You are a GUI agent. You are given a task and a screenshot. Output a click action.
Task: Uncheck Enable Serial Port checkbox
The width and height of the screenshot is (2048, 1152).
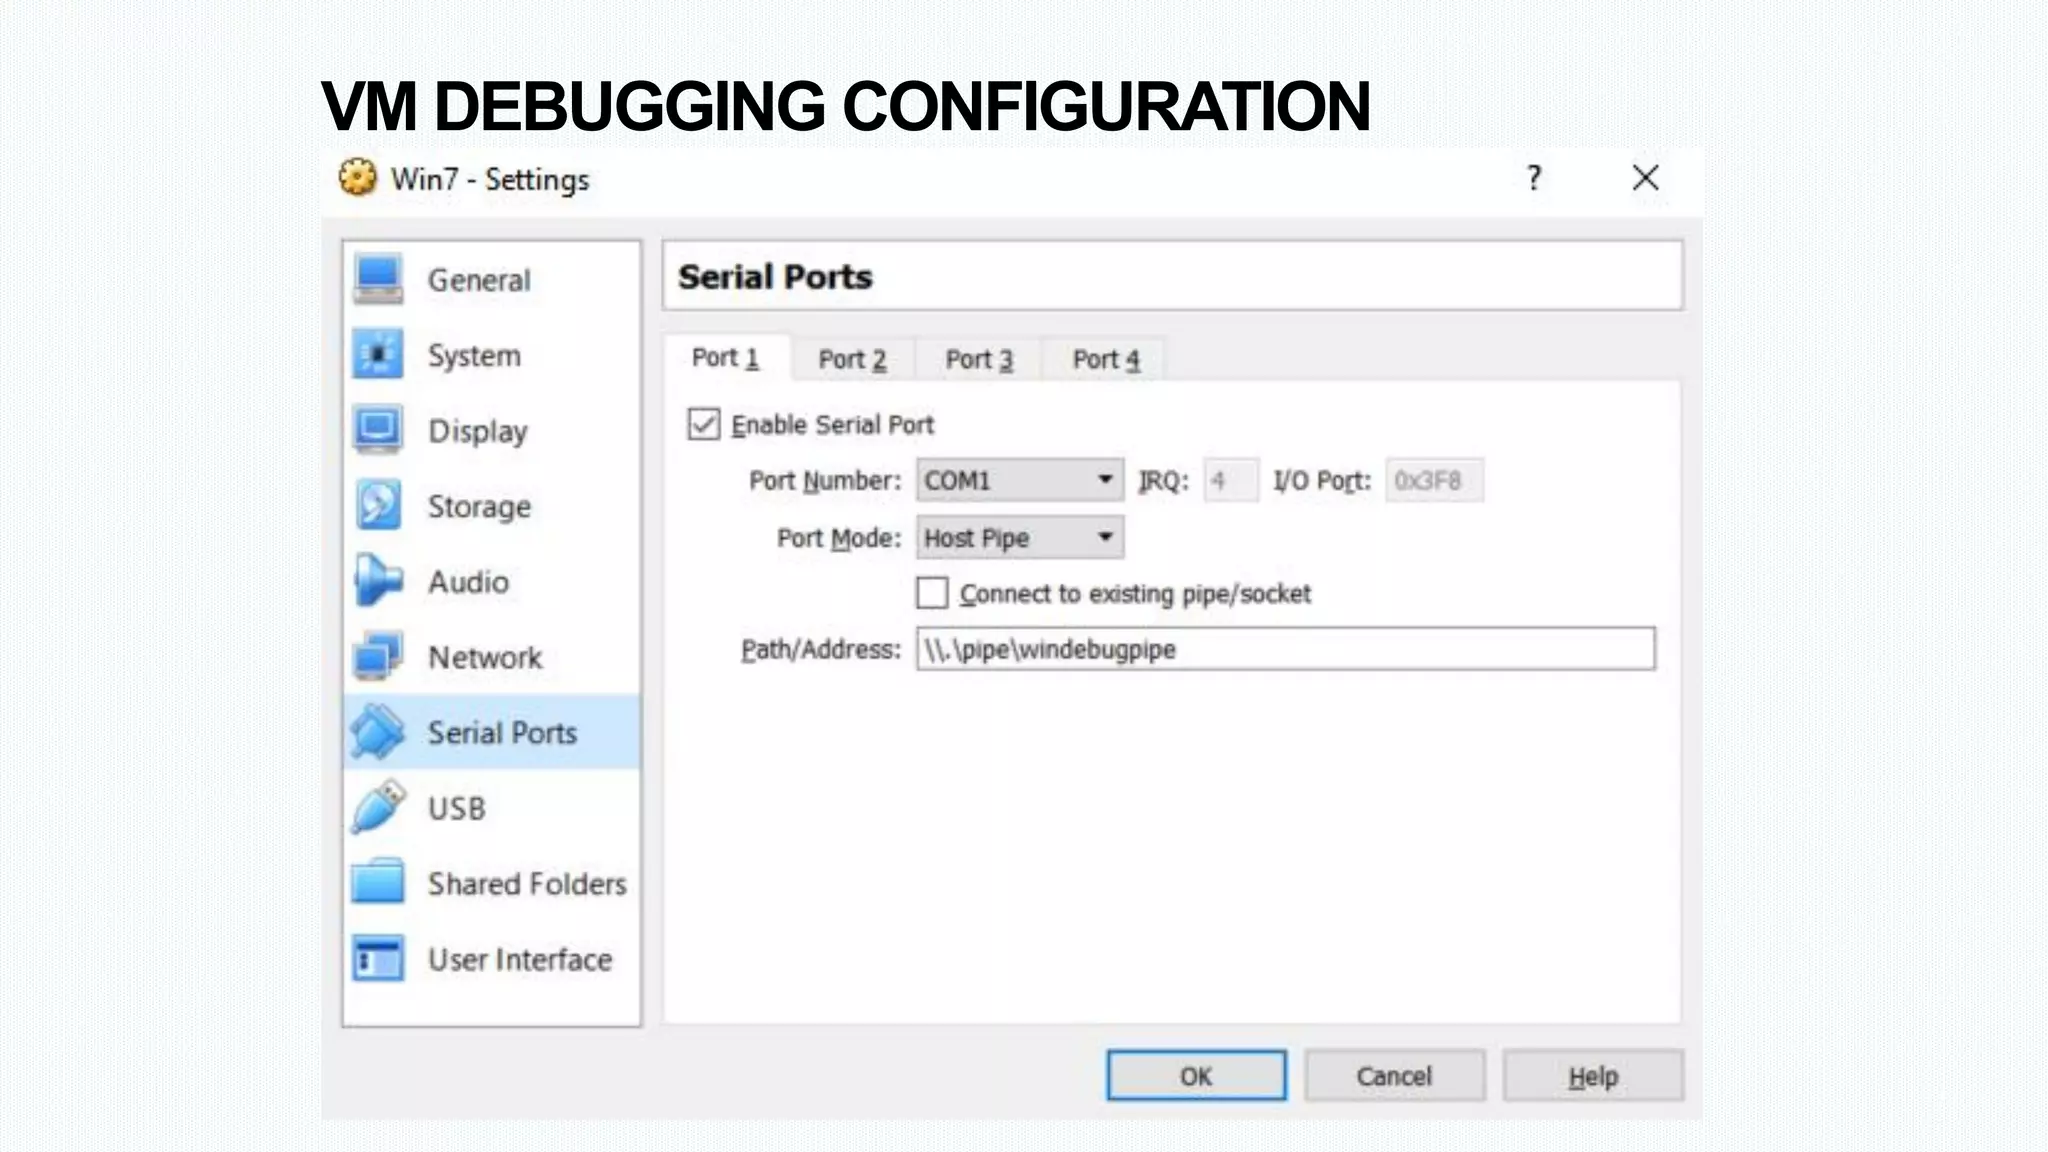click(704, 424)
